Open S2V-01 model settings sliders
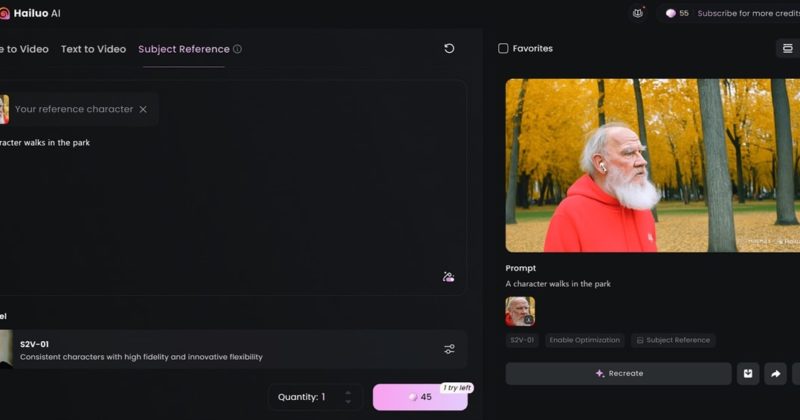Image resolution: width=800 pixels, height=420 pixels. tap(449, 349)
